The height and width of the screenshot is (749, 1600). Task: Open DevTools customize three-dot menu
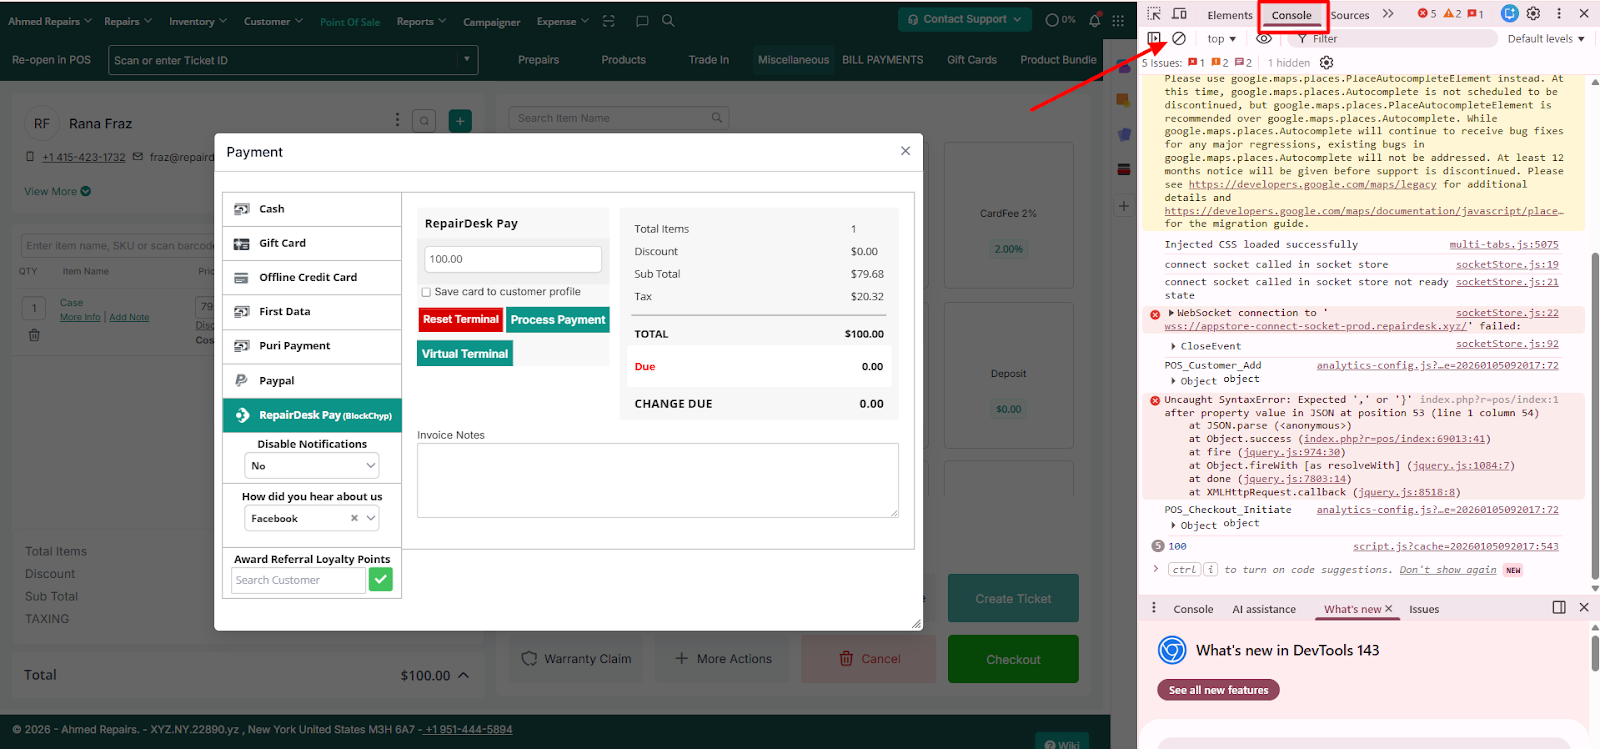[x=1558, y=14]
